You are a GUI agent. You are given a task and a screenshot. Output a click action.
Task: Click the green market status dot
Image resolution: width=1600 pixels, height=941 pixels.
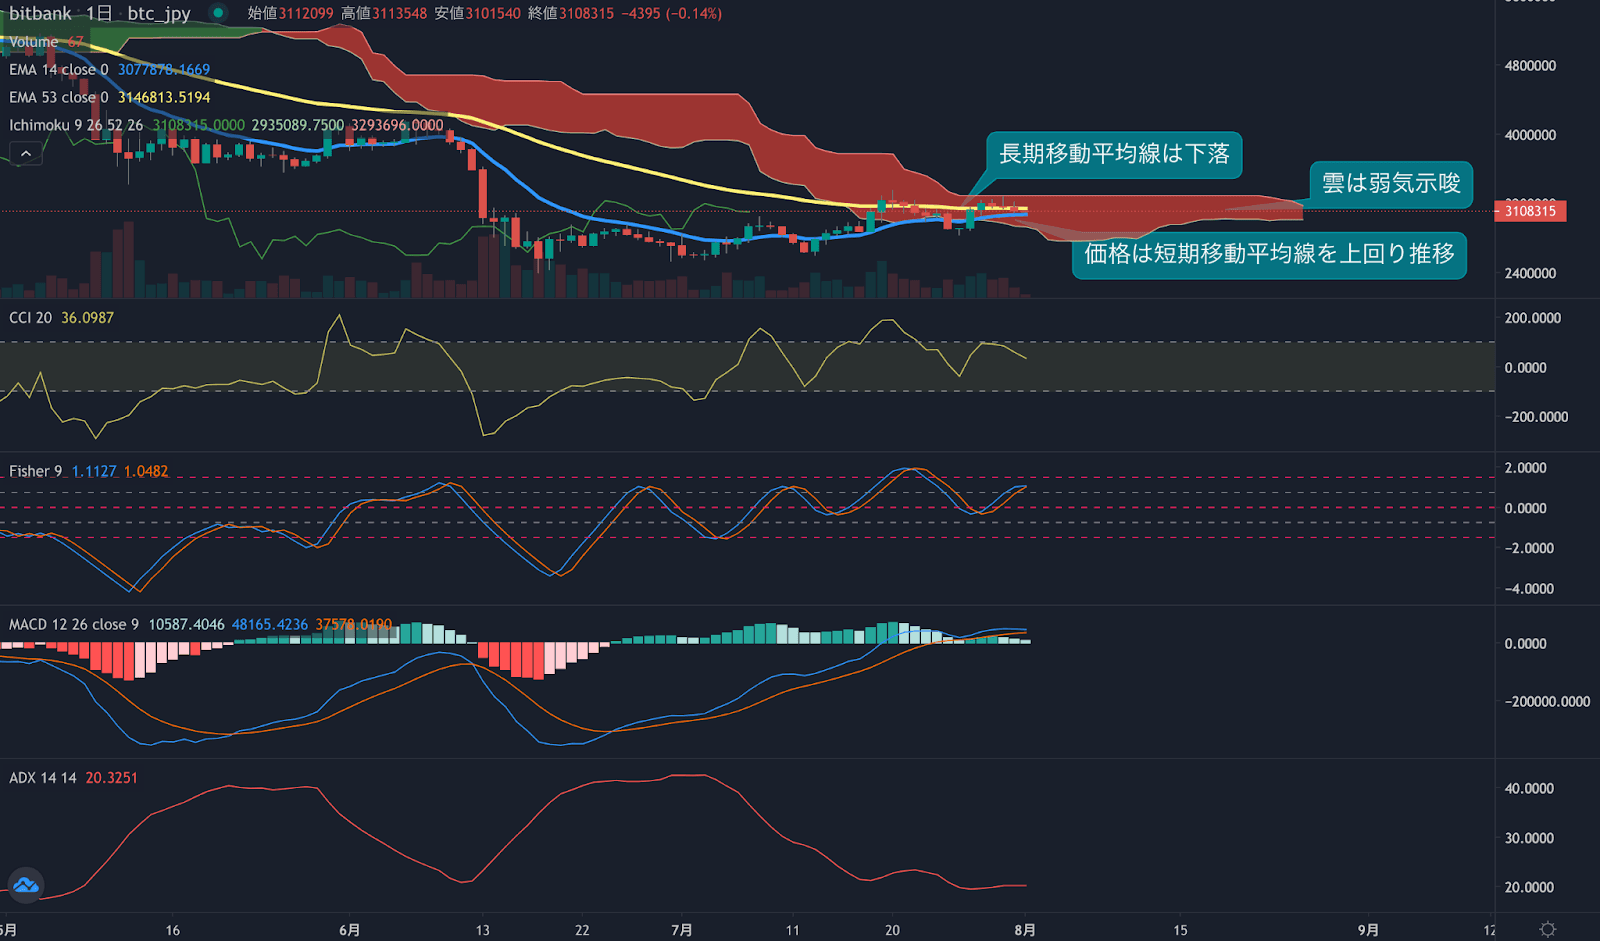[x=218, y=13]
